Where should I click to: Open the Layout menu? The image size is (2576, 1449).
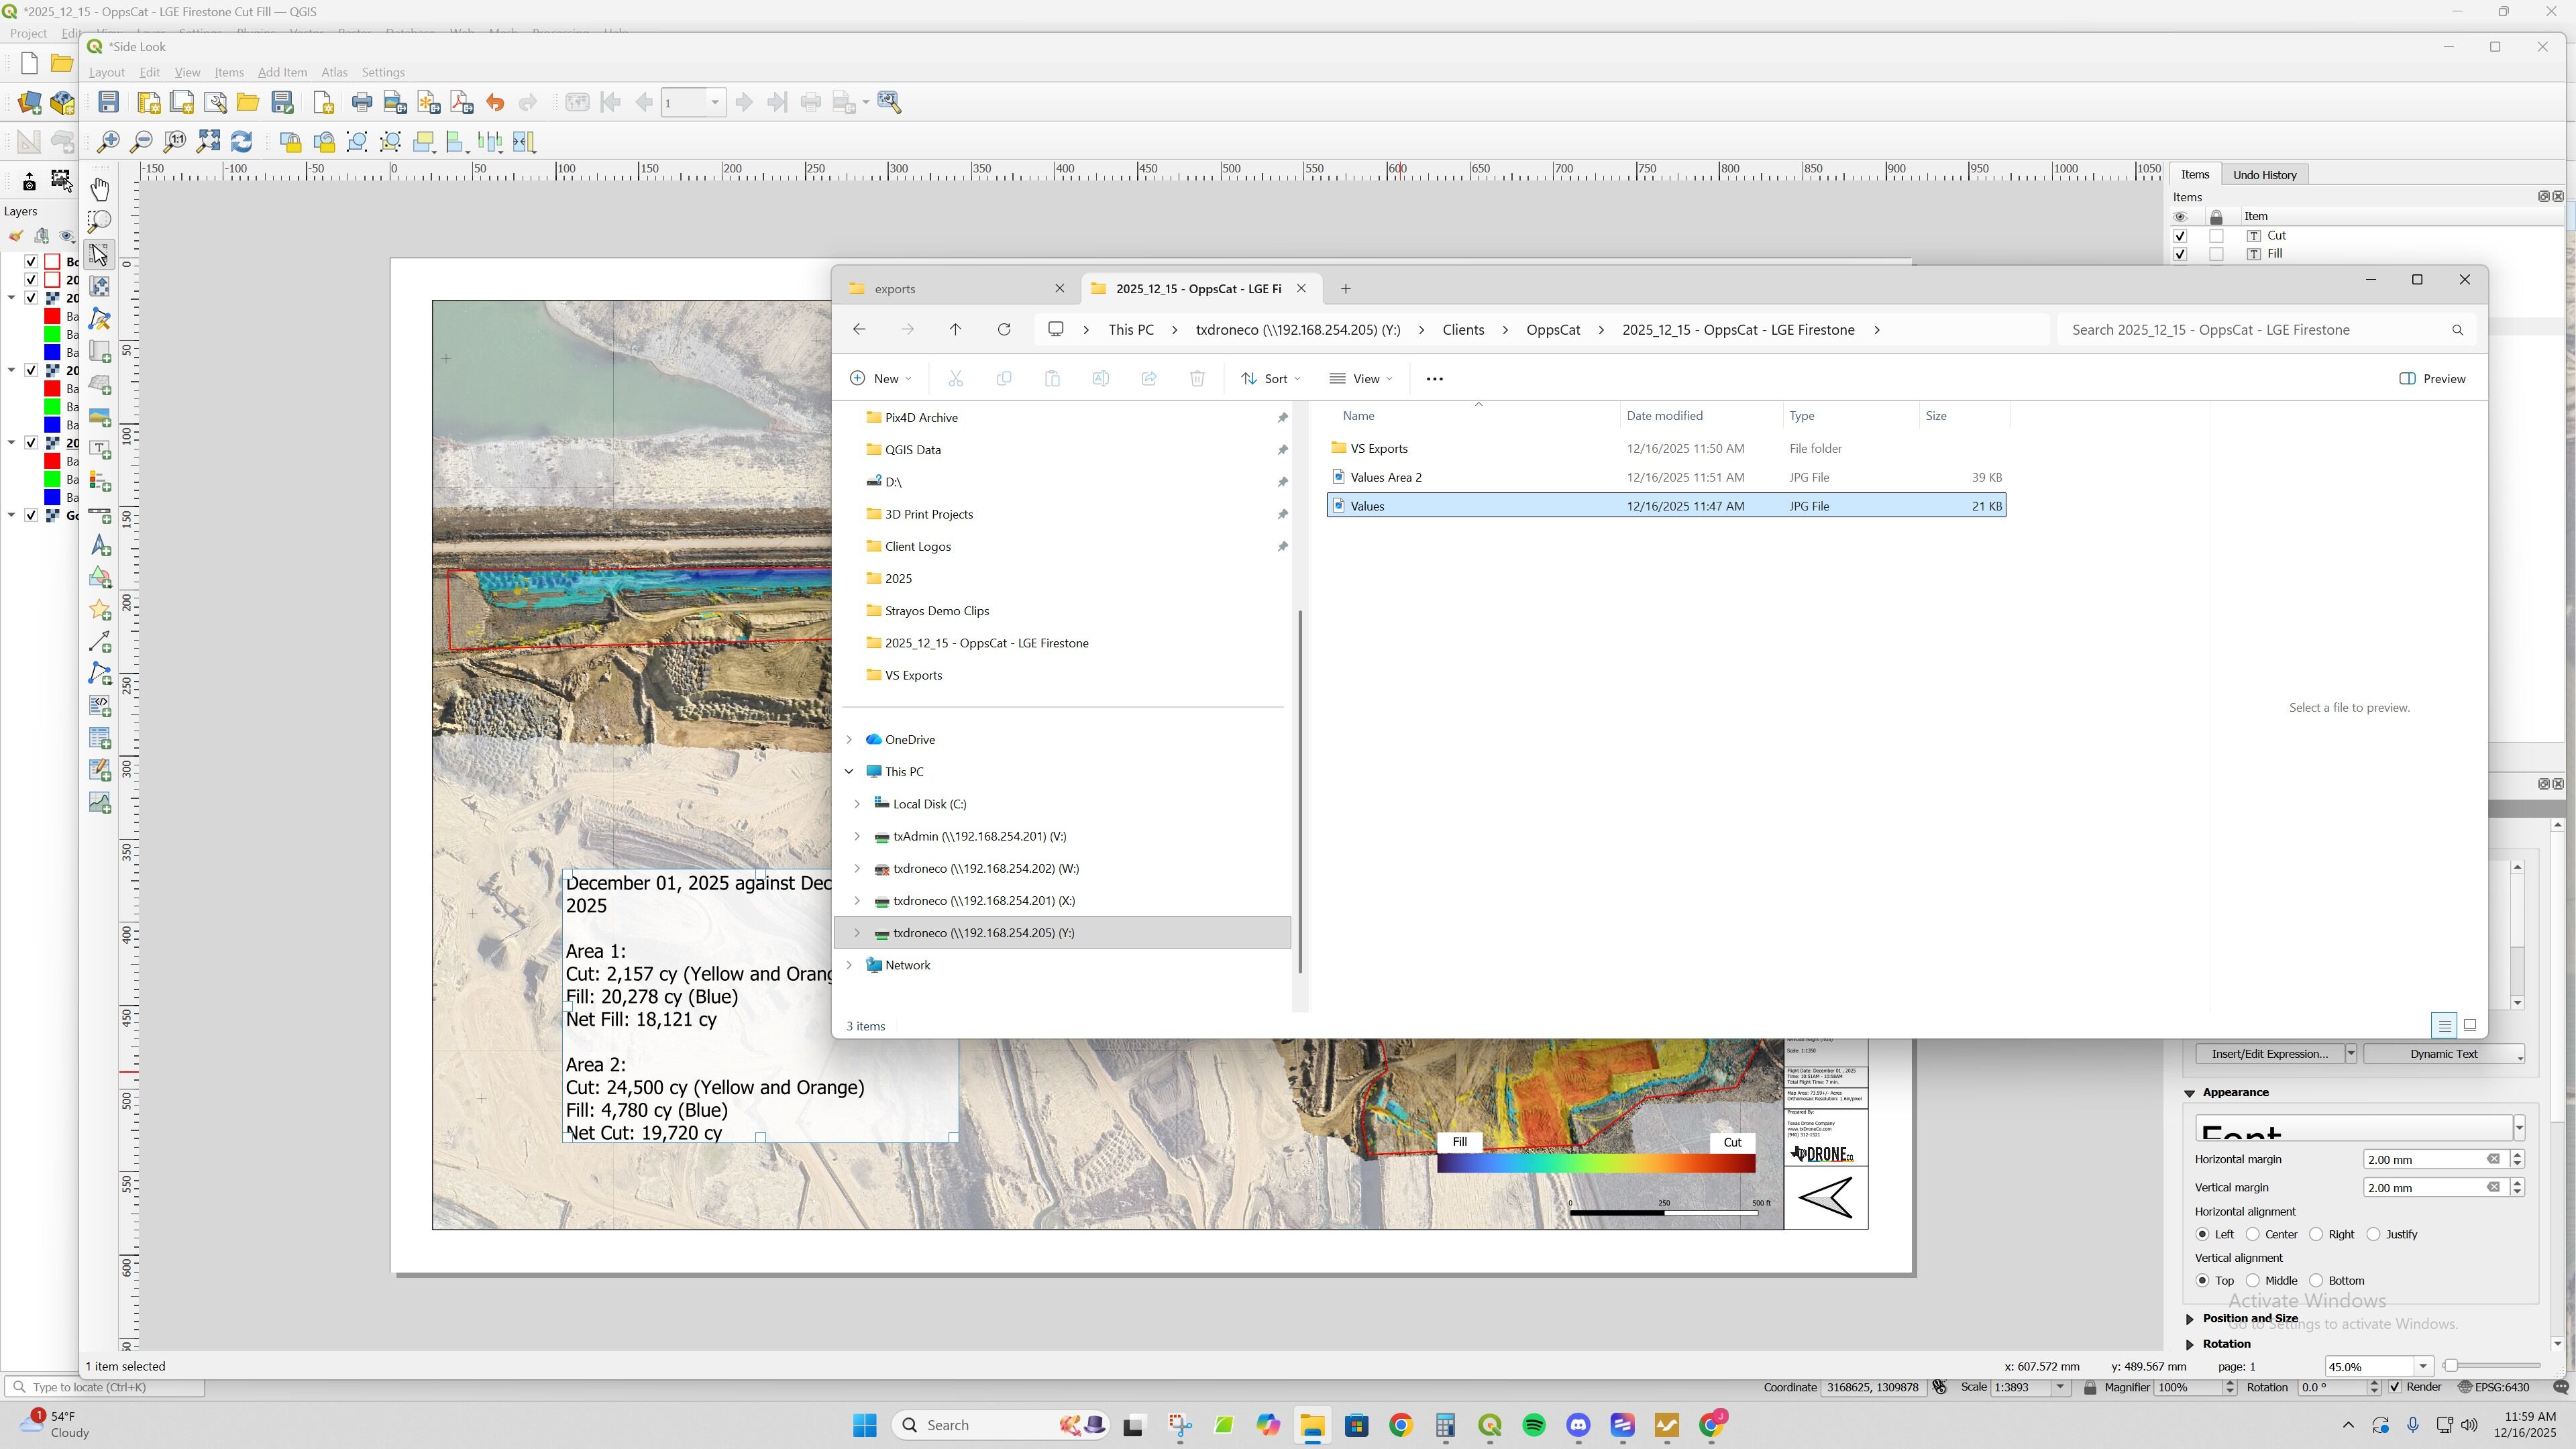coord(107,72)
